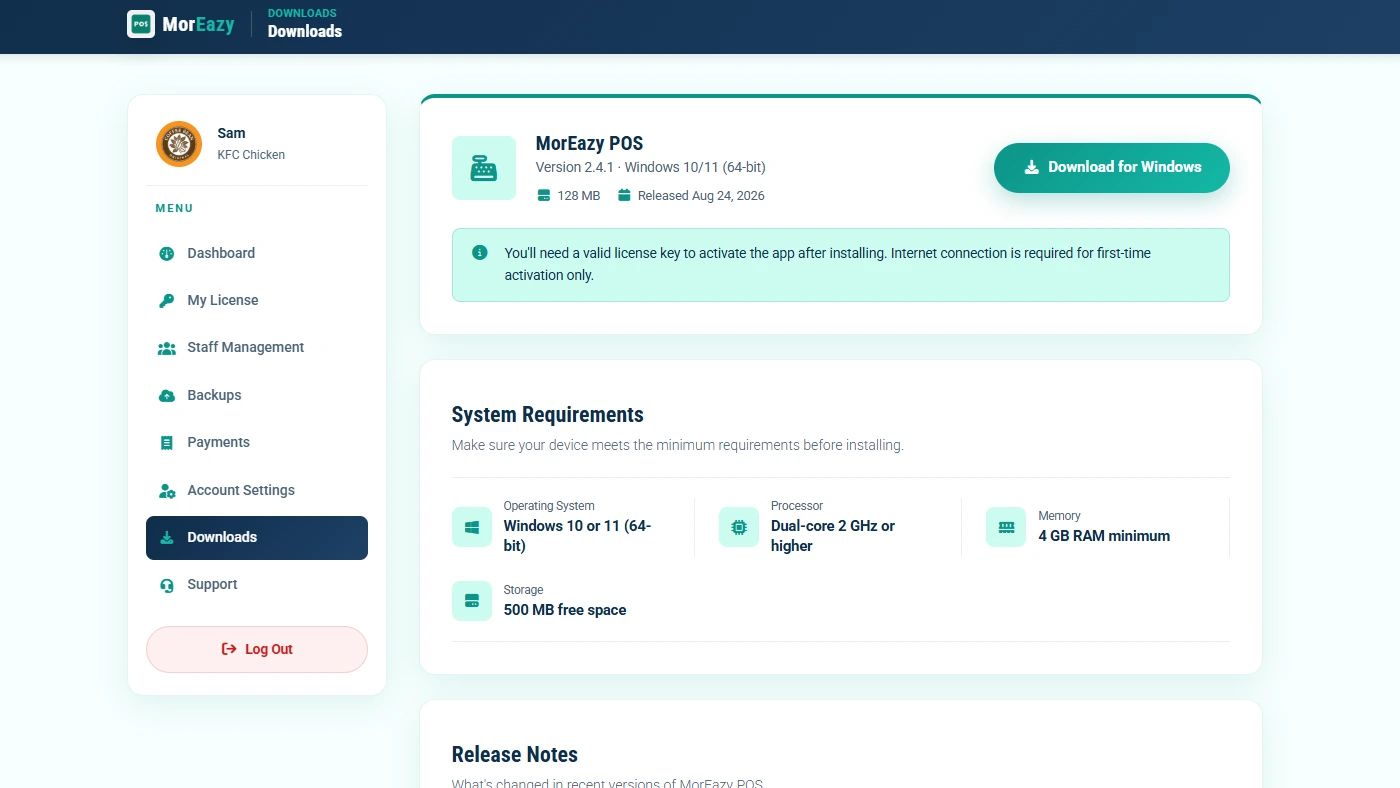Click Sam's profile avatar
Screen dimensions: 1400x788
coord(179,144)
